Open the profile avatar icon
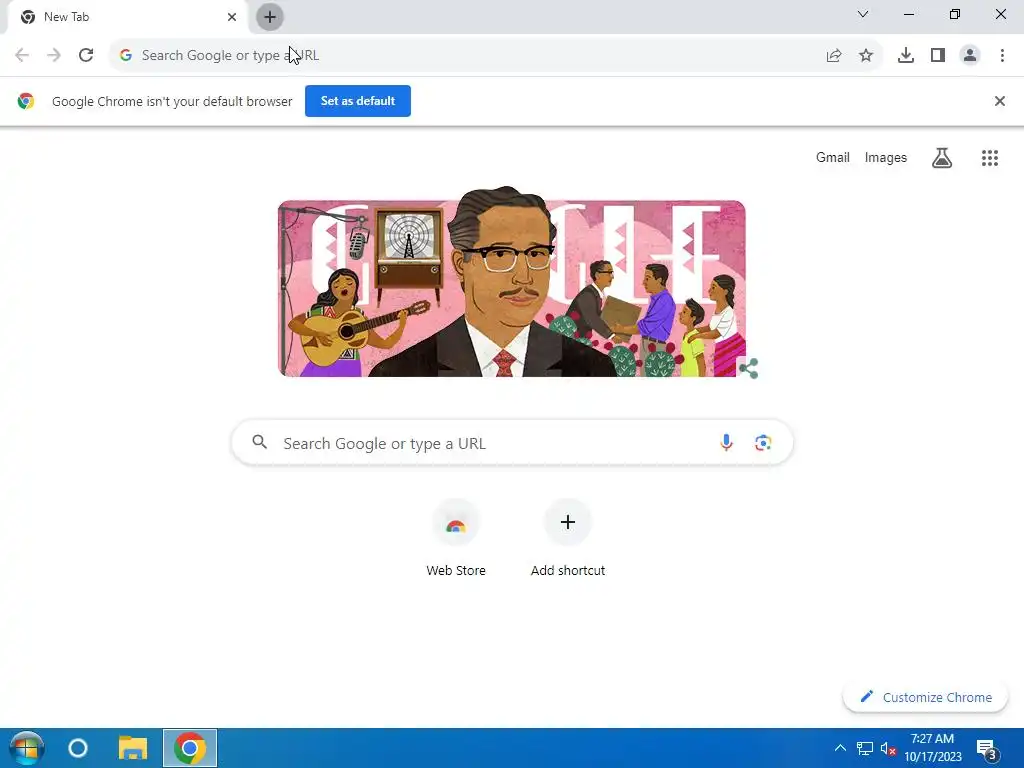The image size is (1024, 768). point(970,56)
